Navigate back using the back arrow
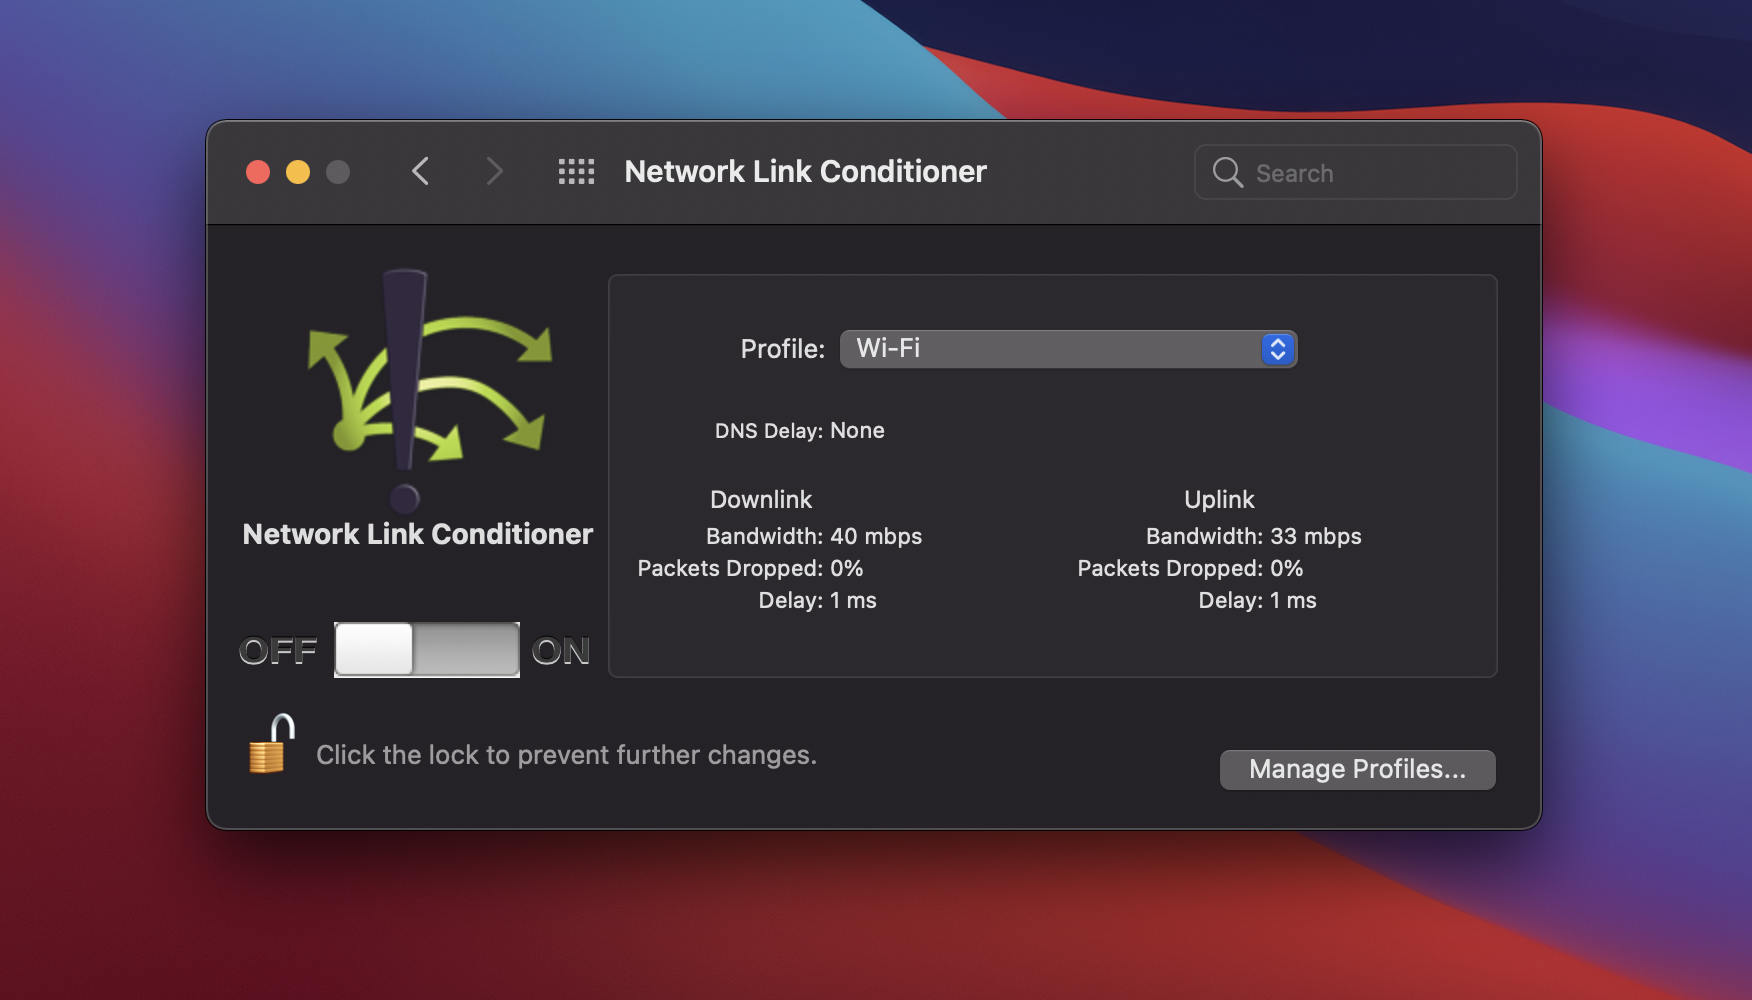Image resolution: width=1752 pixels, height=1000 pixels. click(x=420, y=171)
